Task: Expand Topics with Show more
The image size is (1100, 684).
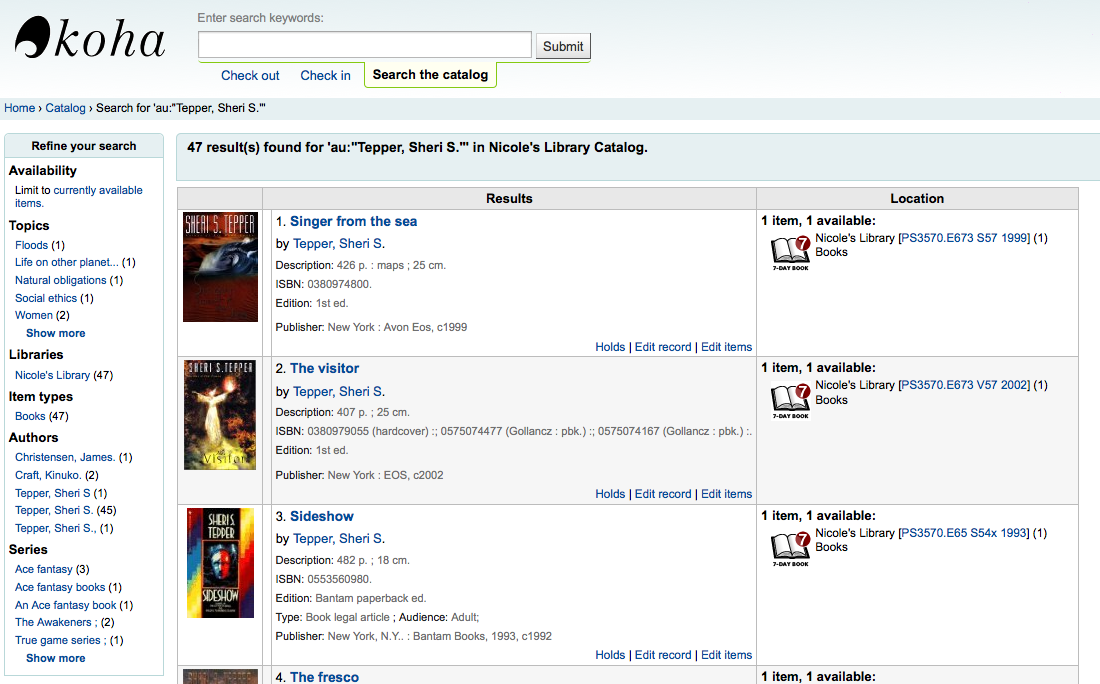Action: (x=55, y=333)
